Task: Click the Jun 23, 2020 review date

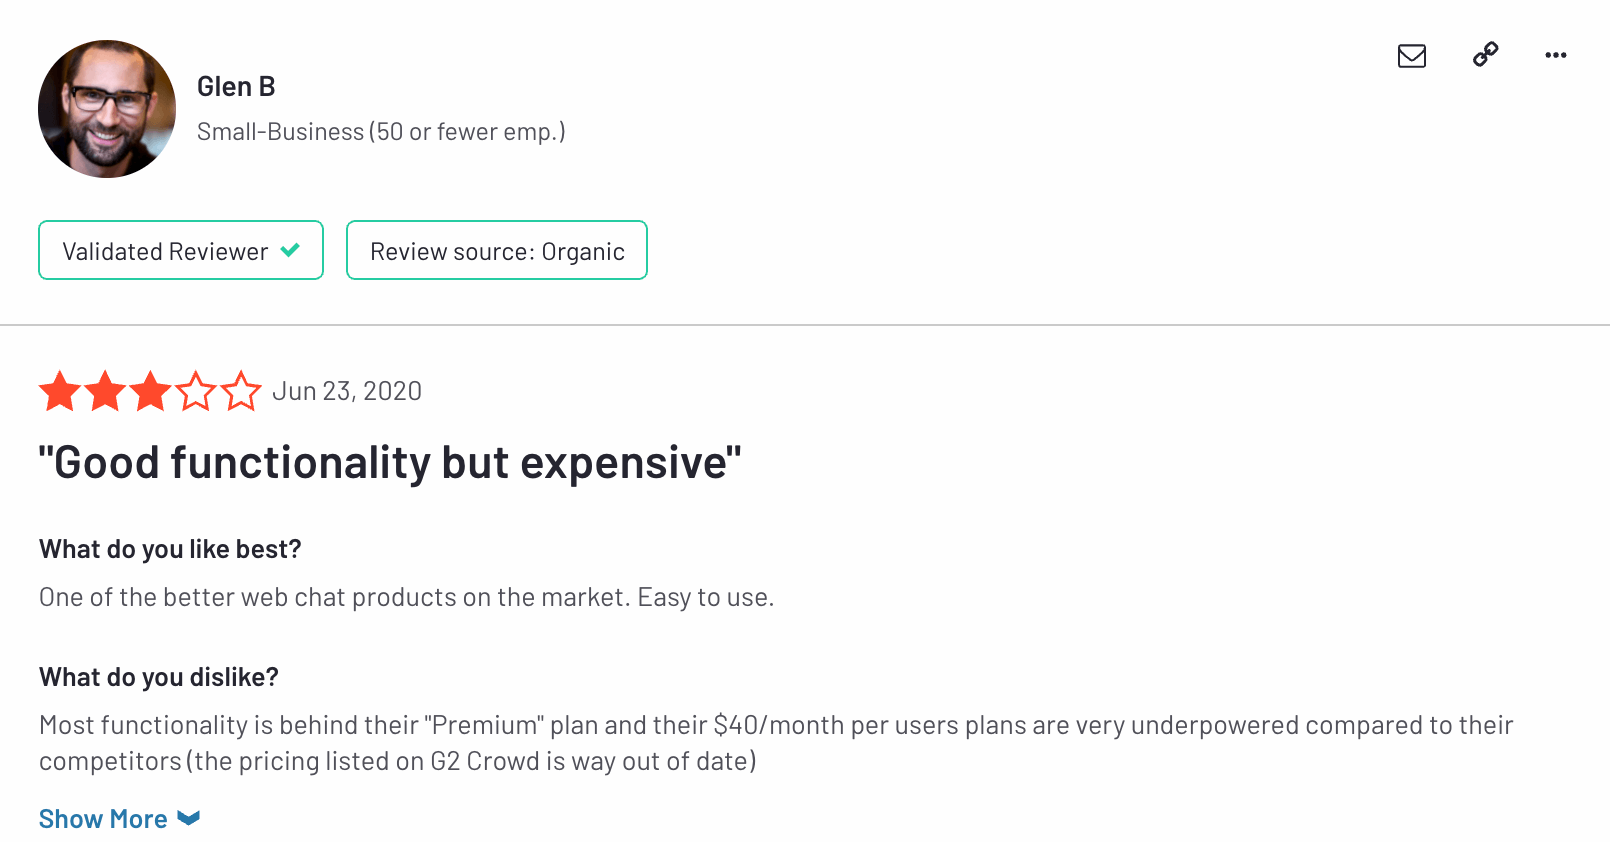Action: coord(347,391)
